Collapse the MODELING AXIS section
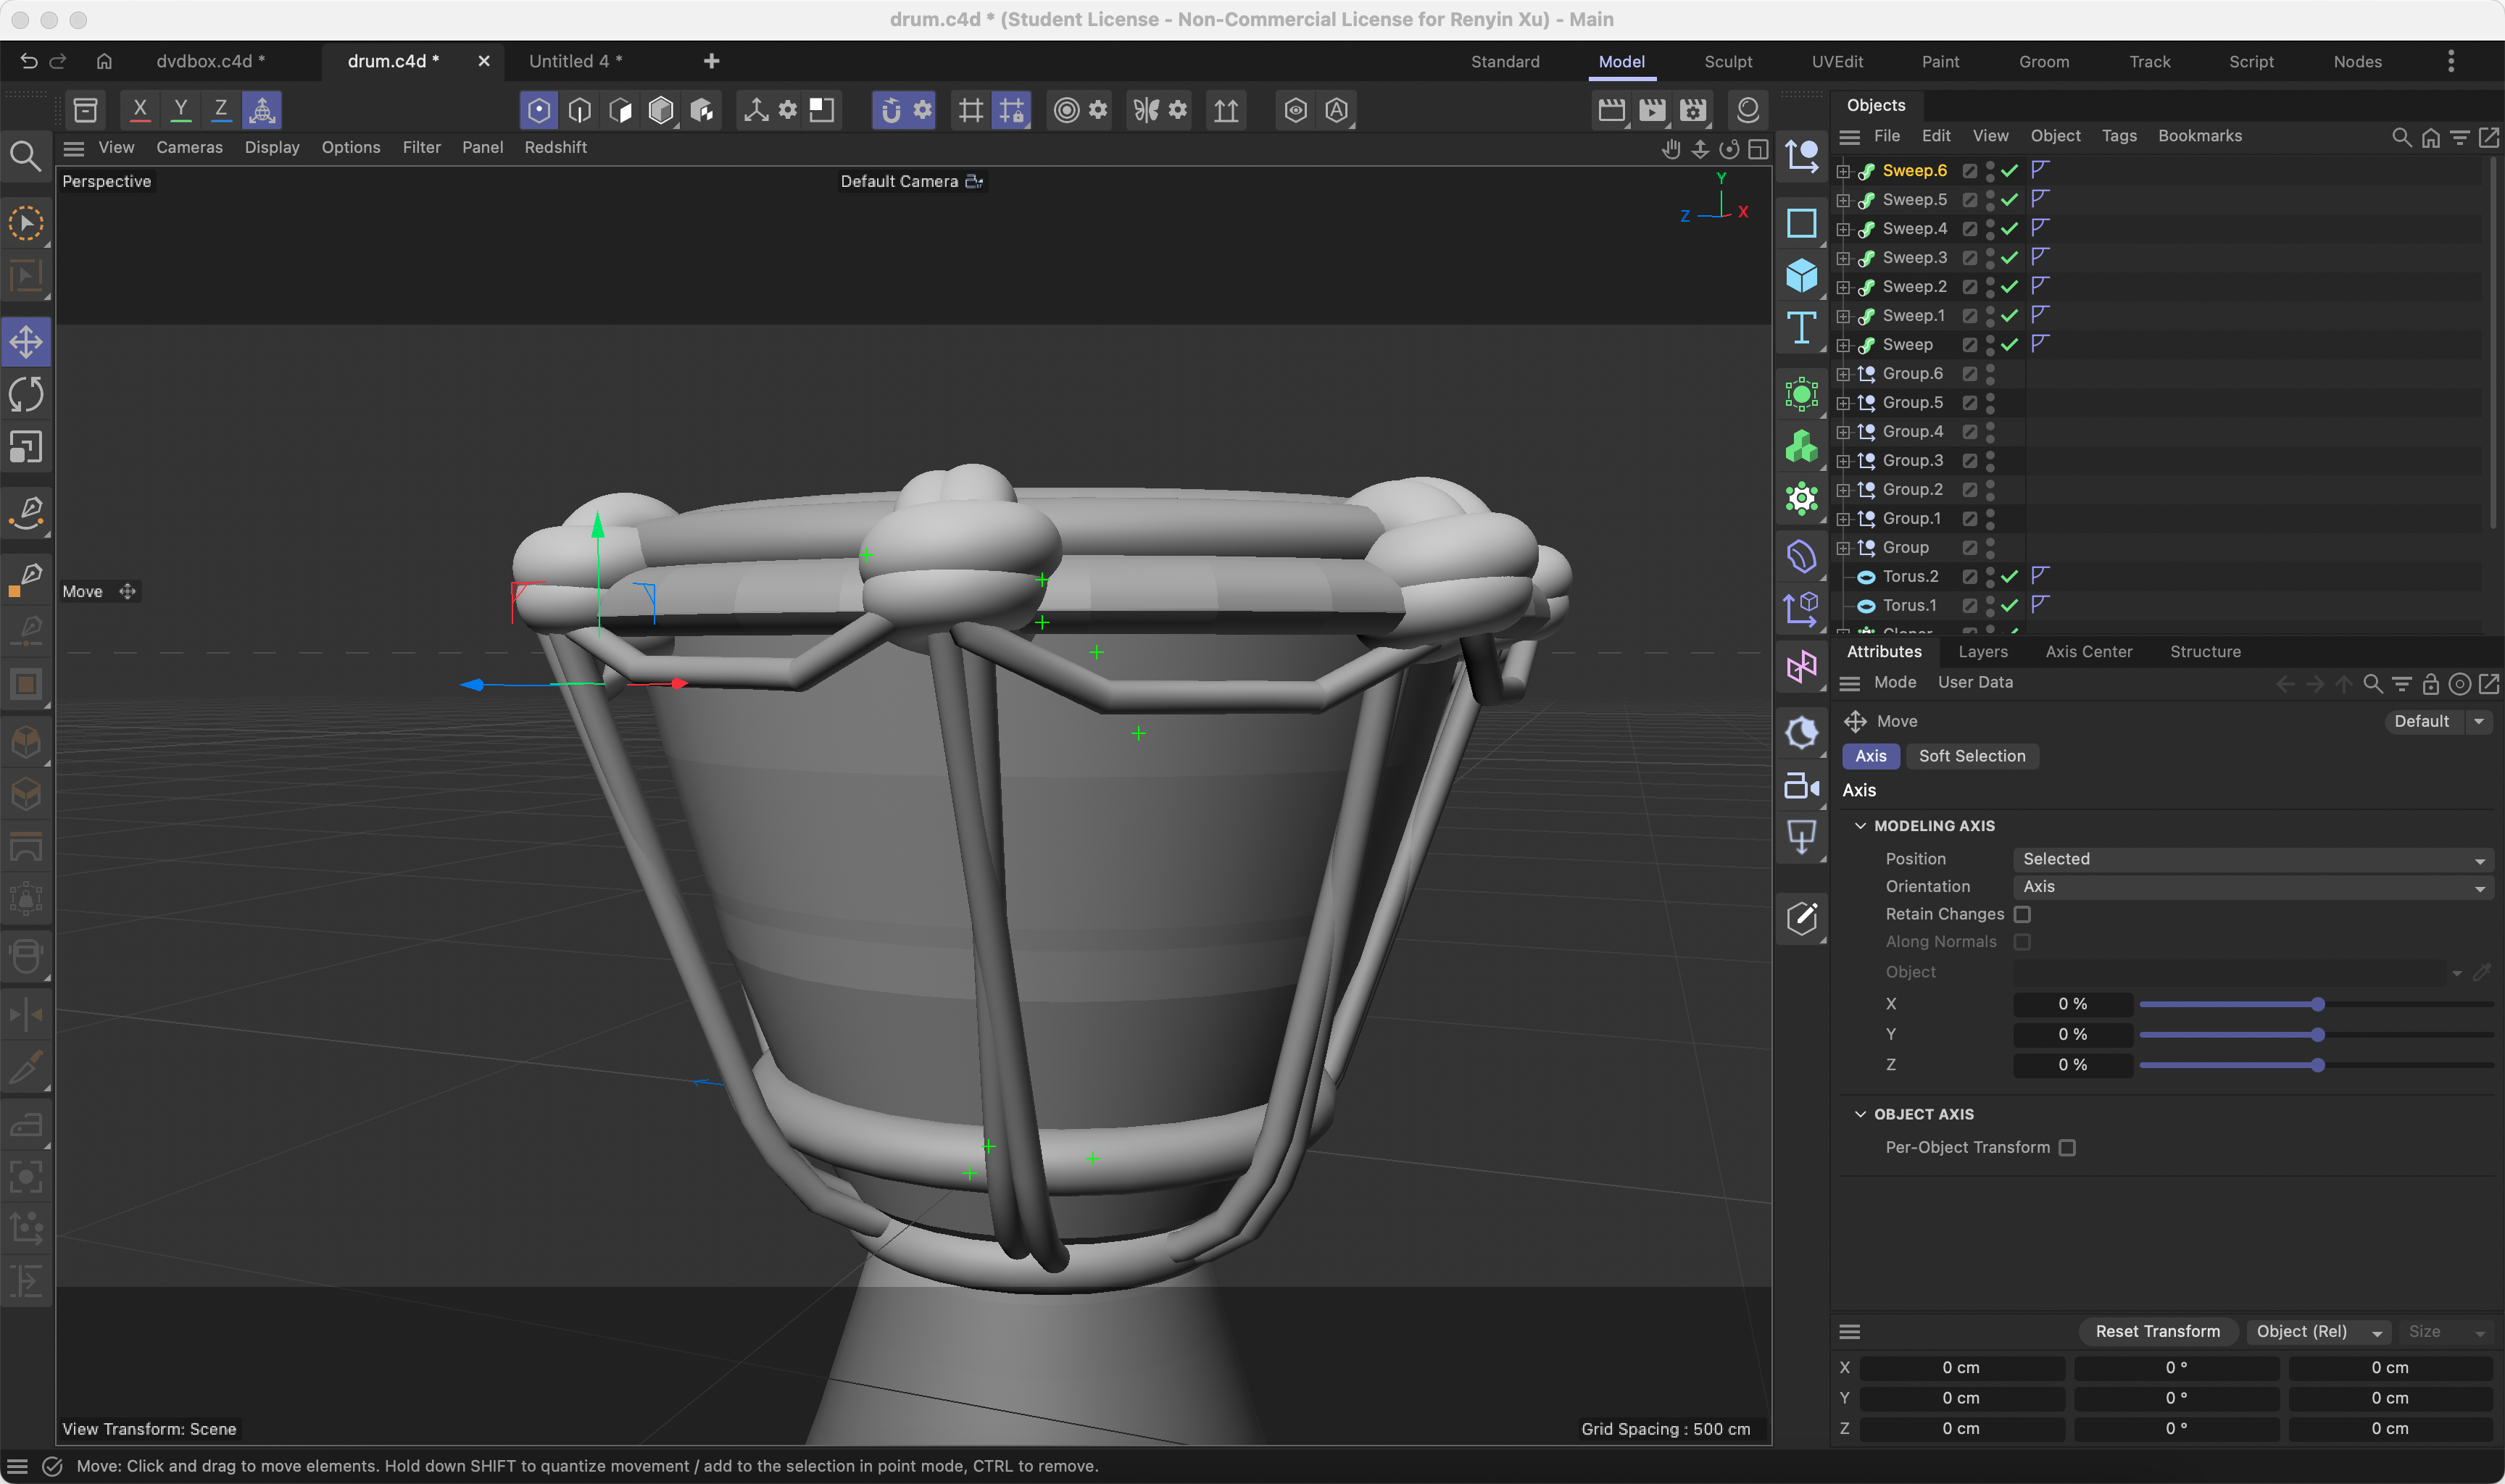Image resolution: width=2505 pixels, height=1484 pixels. [x=1861, y=825]
